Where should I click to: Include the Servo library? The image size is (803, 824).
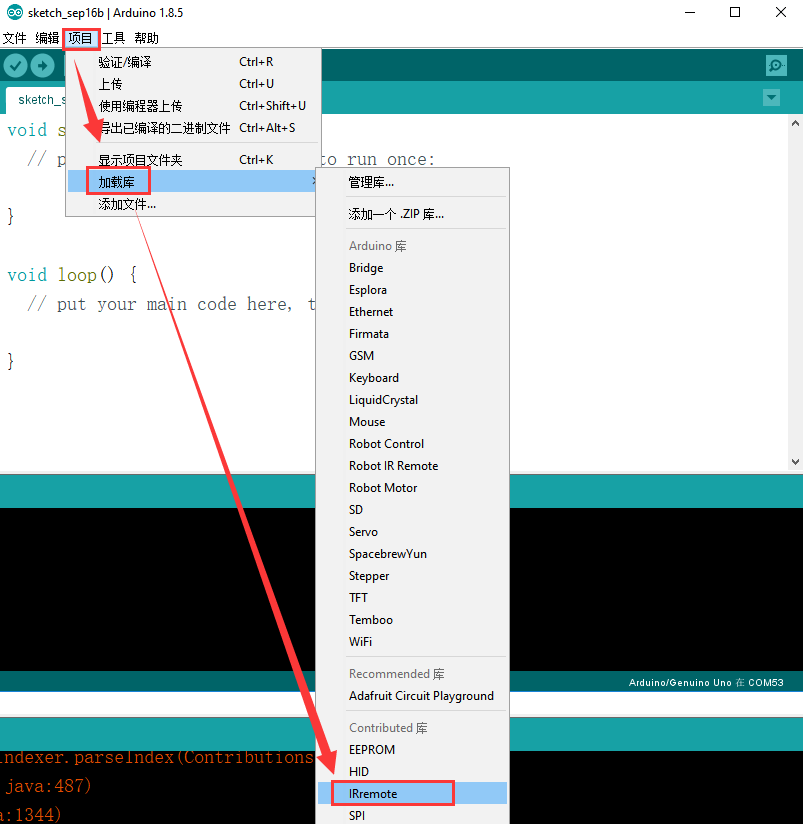[413, 532]
